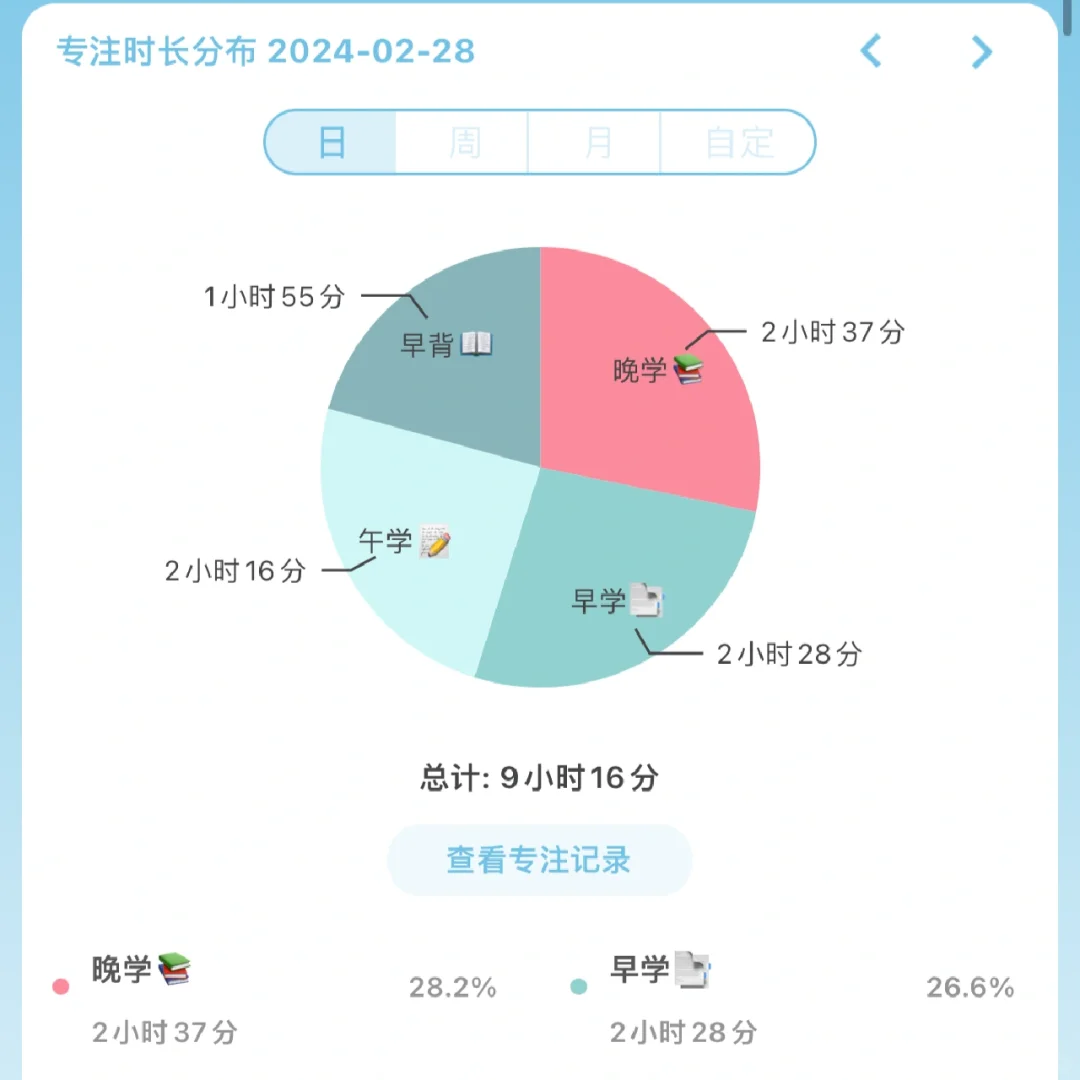The image size is (1080, 1080).
Task: Click the teal 早学 legend color dot
Action: point(578,987)
